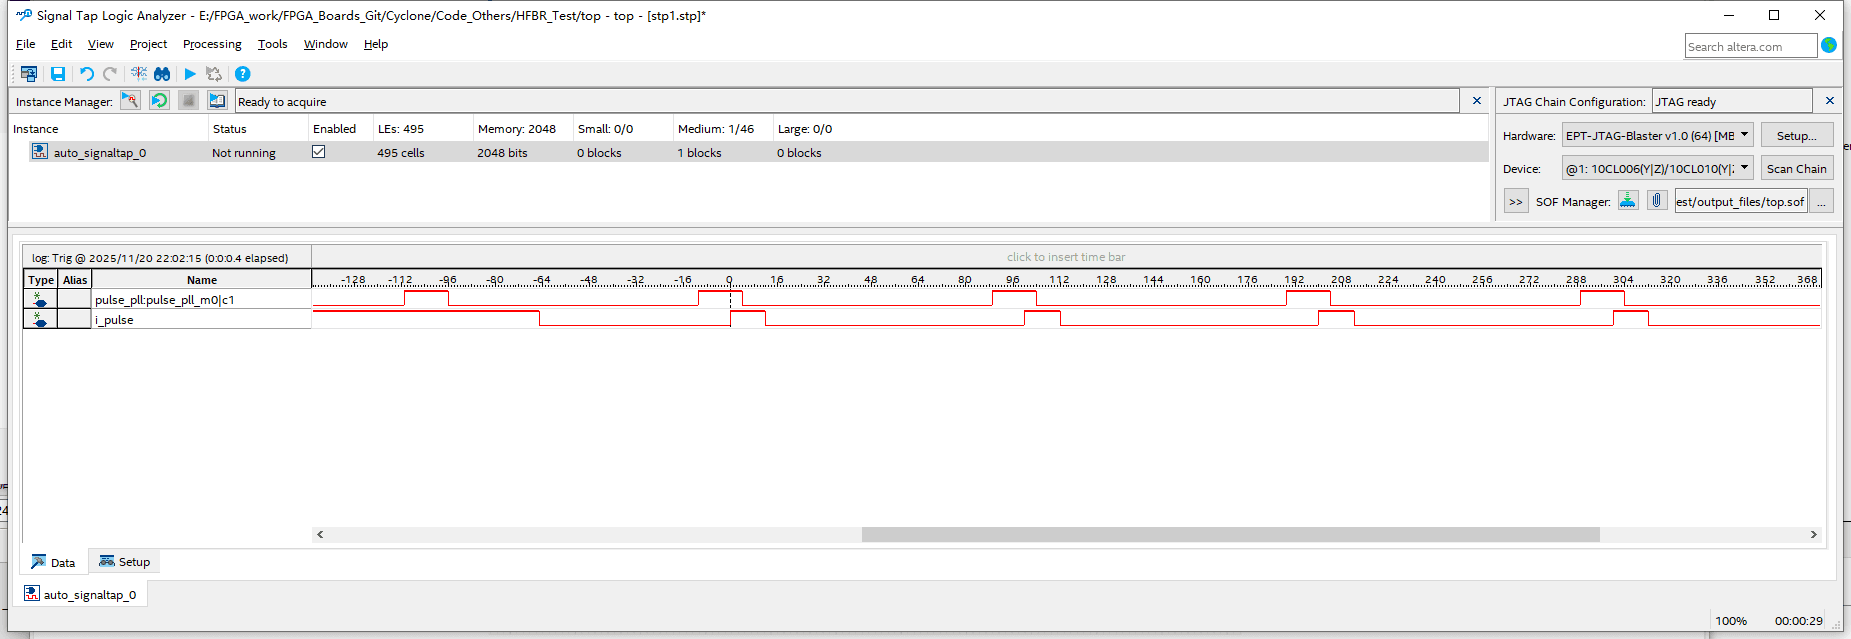The image size is (1851, 639).
Task: Click the Read Data icon in Instance Manager
Action: [217, 101]
